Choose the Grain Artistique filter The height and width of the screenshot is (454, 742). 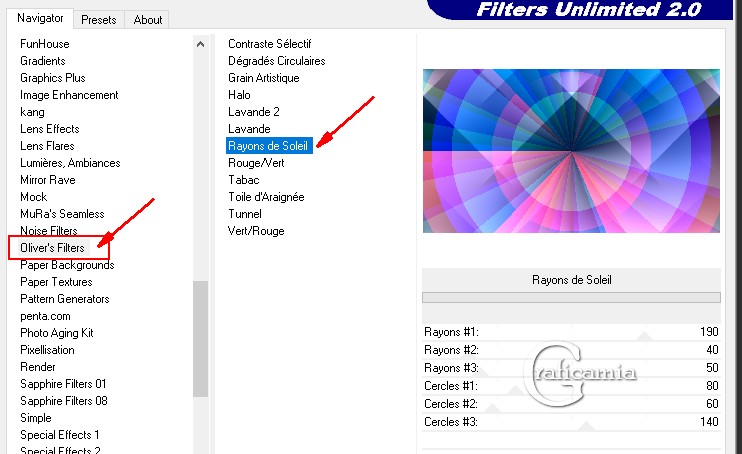(x=264, y=78)
